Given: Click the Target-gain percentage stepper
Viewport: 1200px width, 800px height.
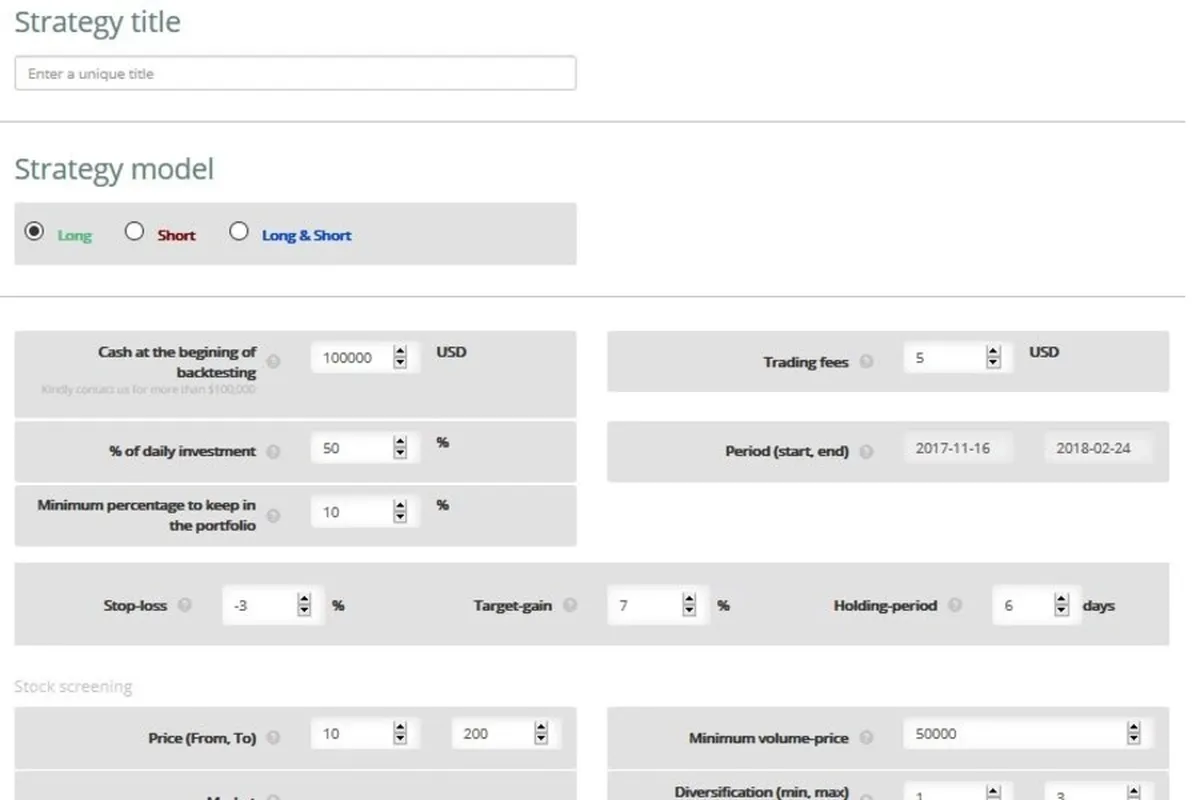Looking at the screenshot, I should tap(689, 605).
